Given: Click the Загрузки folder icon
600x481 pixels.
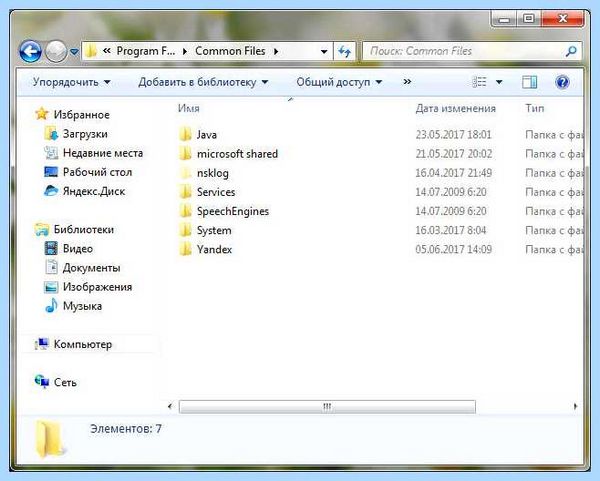Looking at the screenshot, I should pyautogui.click(x=51, y=133).
